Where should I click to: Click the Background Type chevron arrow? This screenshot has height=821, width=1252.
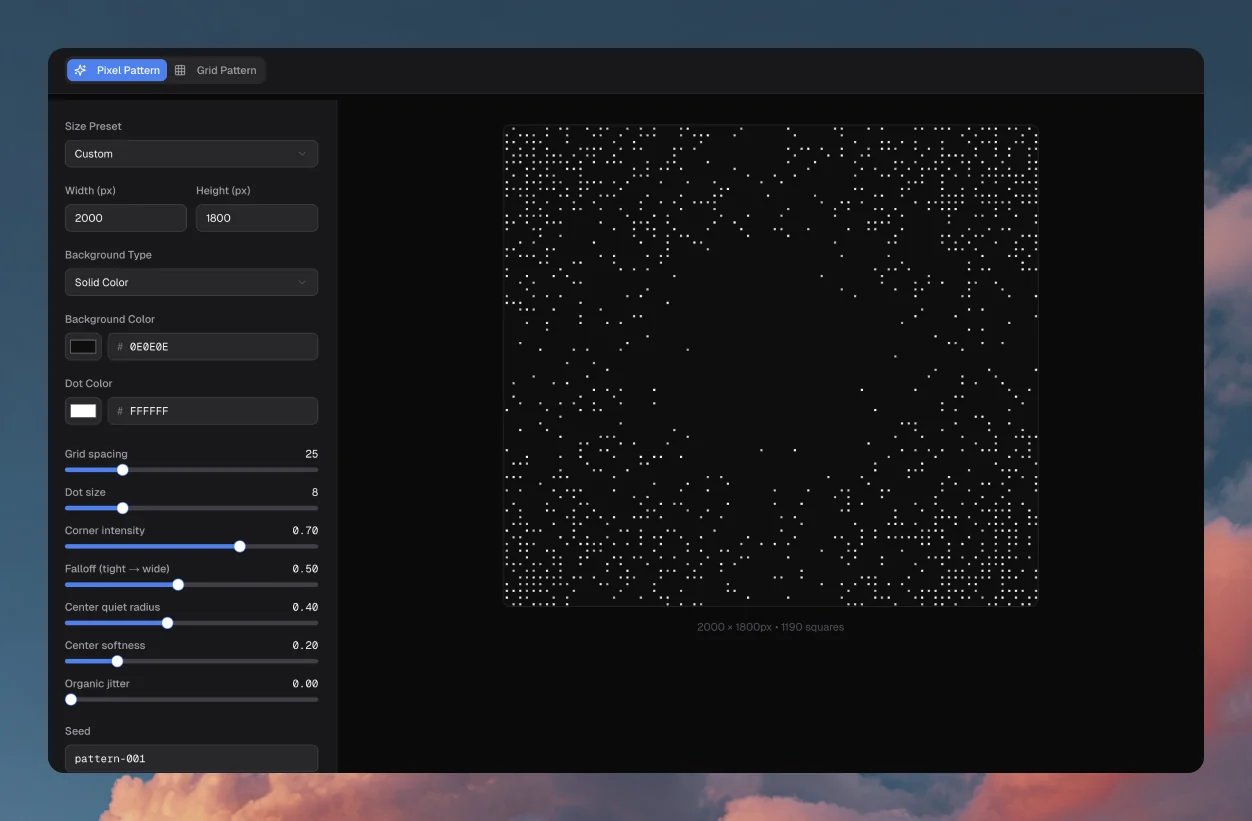pyautogui.click(x=302, y=282)
